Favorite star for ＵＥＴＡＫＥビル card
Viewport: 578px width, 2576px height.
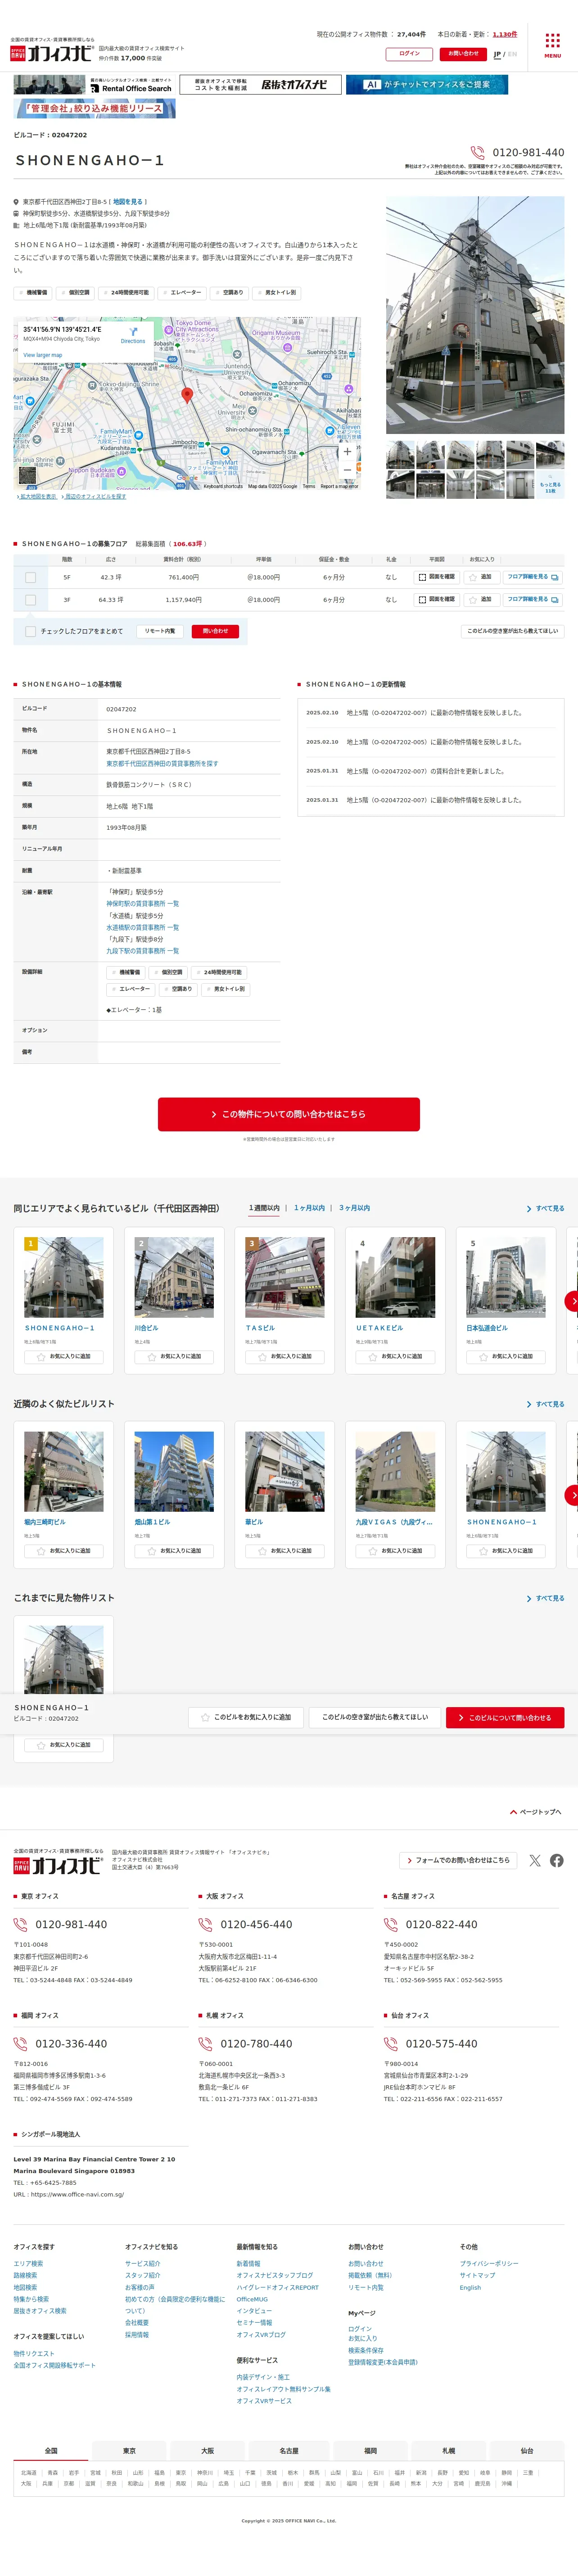[374, 1357]
